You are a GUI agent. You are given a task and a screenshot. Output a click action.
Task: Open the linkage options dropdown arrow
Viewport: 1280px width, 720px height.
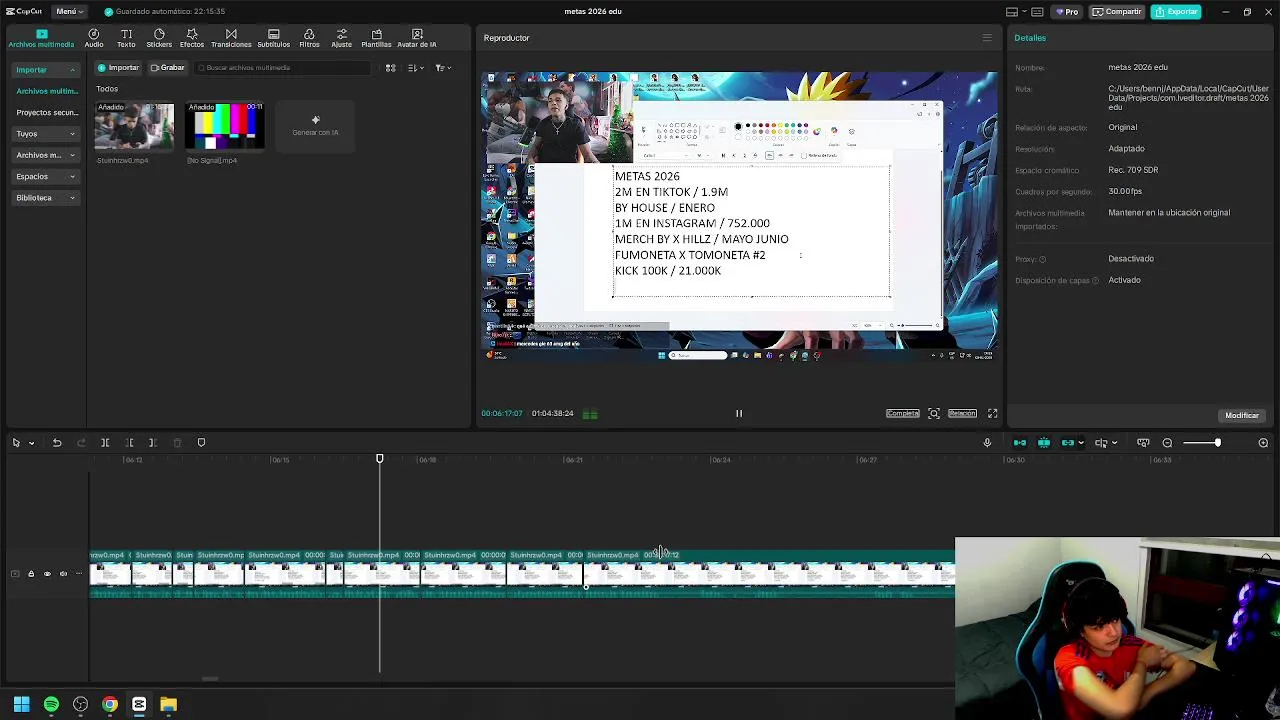[x=1081, y=443]
